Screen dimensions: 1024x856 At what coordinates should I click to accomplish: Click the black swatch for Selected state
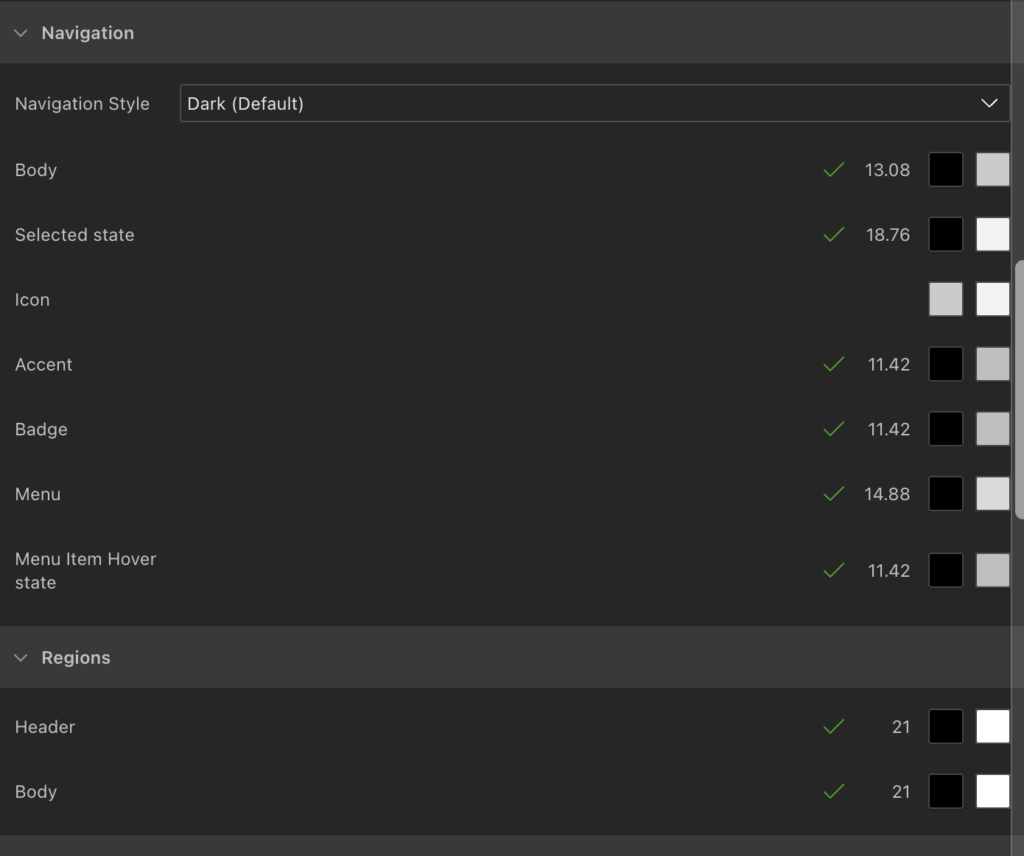click(x=945, y=235)
